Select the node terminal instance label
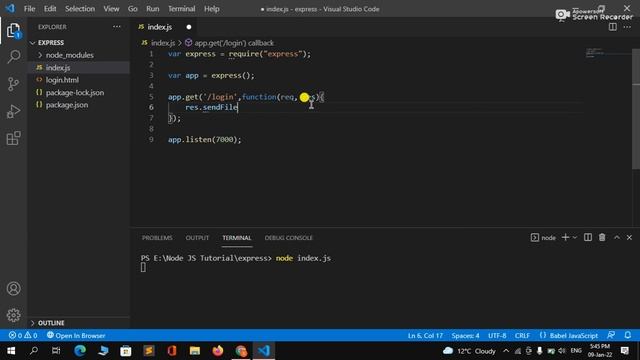Image resolution: width=640 pixels, height=360 pixels. 543,238
